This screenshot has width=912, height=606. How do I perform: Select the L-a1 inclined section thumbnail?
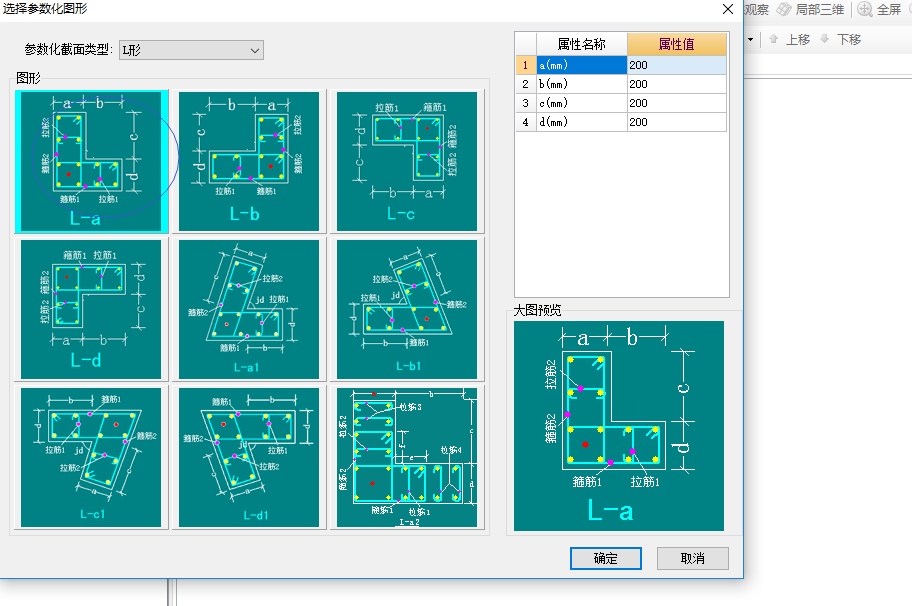[249, 309]
